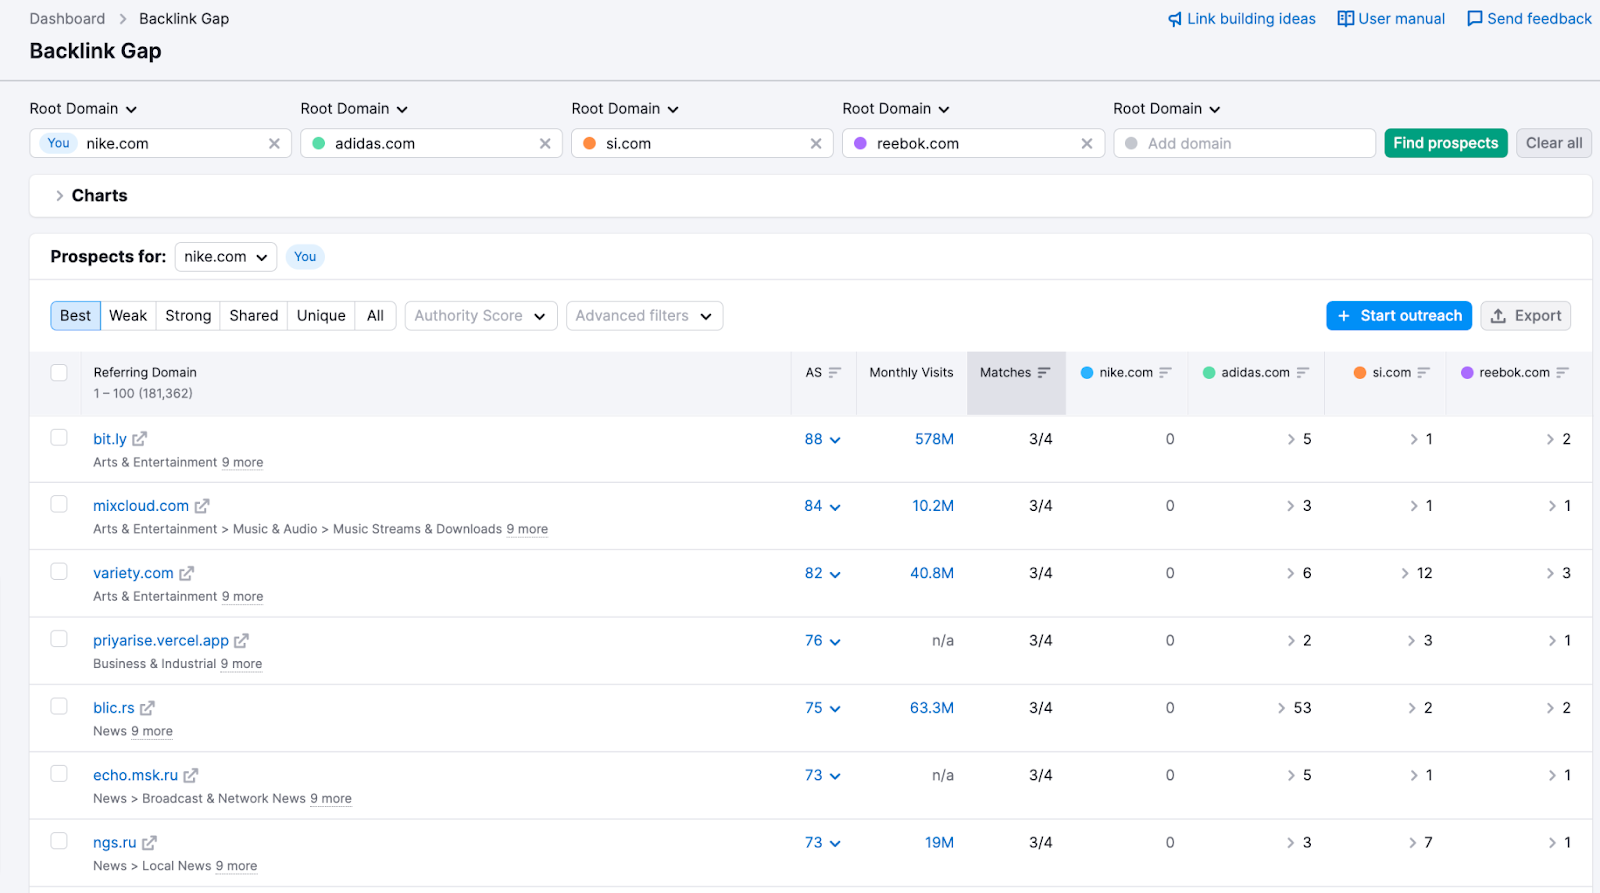Image resolution: width=1600 pixels, height=893 pixels.
Task: Remove nike.com domain with X icon
Action: 274,144
